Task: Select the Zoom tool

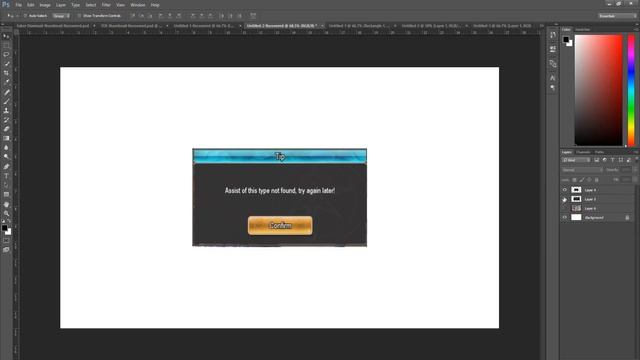Action: pyautogui.click(x=6, y=213)
